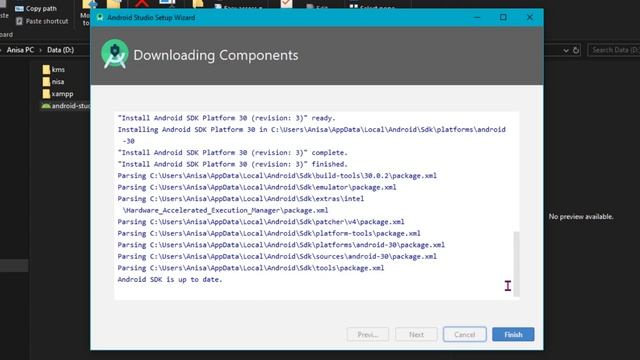
Task: Click the "No preview available." text in Explorer
Action: coord(581,216)
